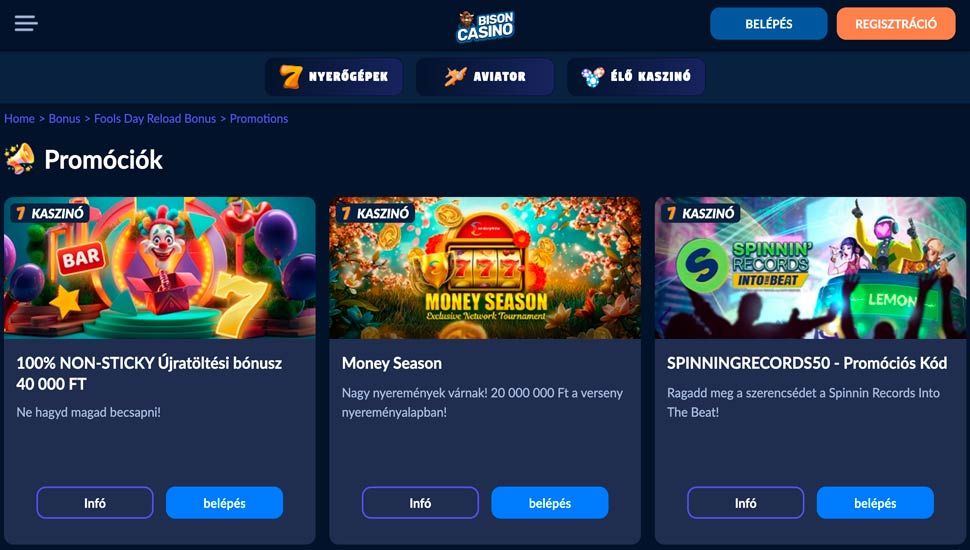Screen dimensions: 970x550
Task: Click the Kaszinó badge on Spinnin Records banner
Action: pos(701,213)
